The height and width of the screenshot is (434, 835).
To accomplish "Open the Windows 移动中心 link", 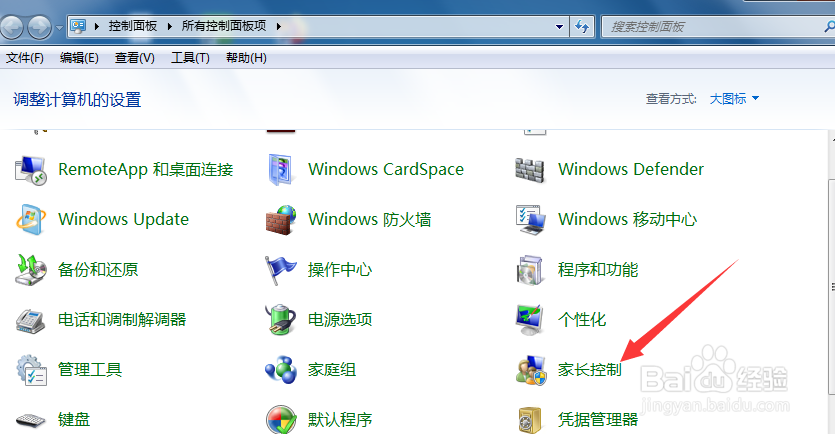I will coord(627,219).
